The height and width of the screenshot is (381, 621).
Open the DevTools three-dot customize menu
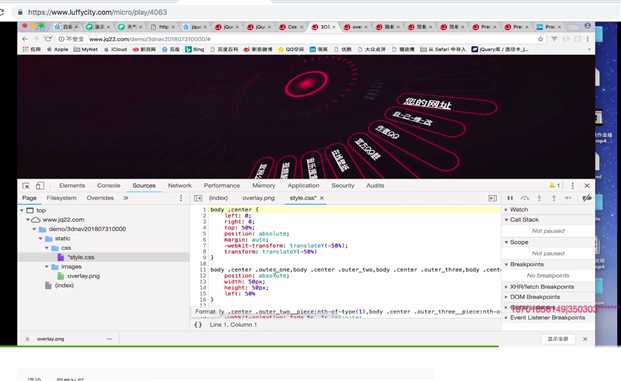click(572, 185)
